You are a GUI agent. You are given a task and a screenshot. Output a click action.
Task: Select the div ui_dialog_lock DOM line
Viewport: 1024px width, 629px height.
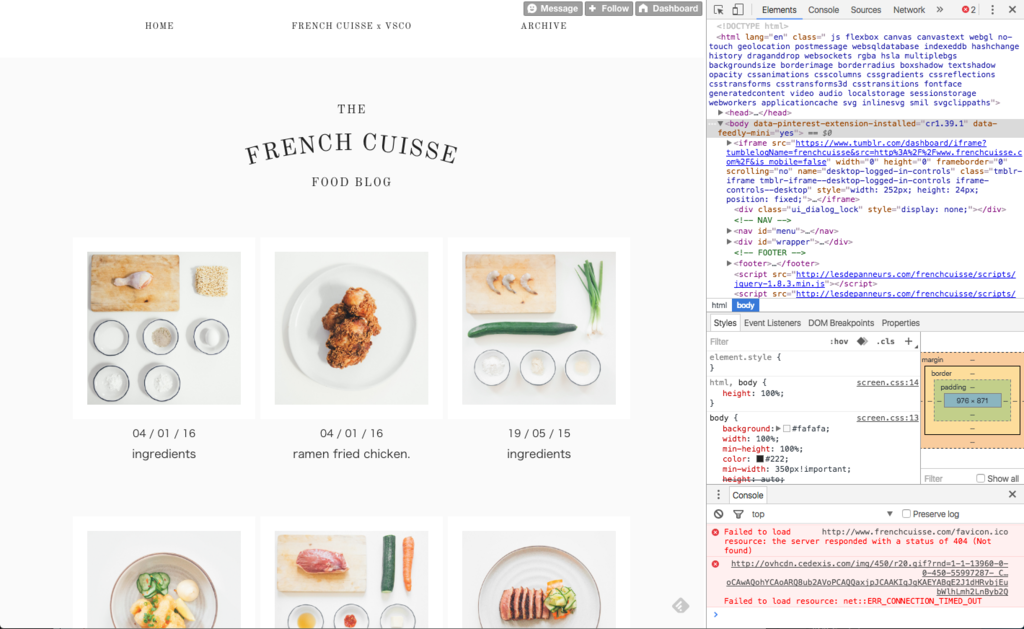coord(869,210)
